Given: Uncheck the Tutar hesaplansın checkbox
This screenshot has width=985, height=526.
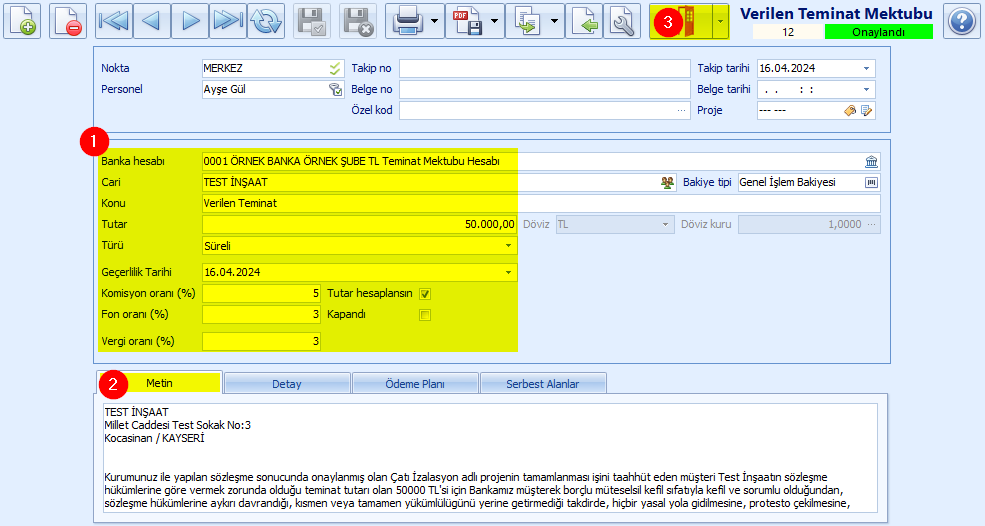Looking at the screenshot, I should point(425,293).
